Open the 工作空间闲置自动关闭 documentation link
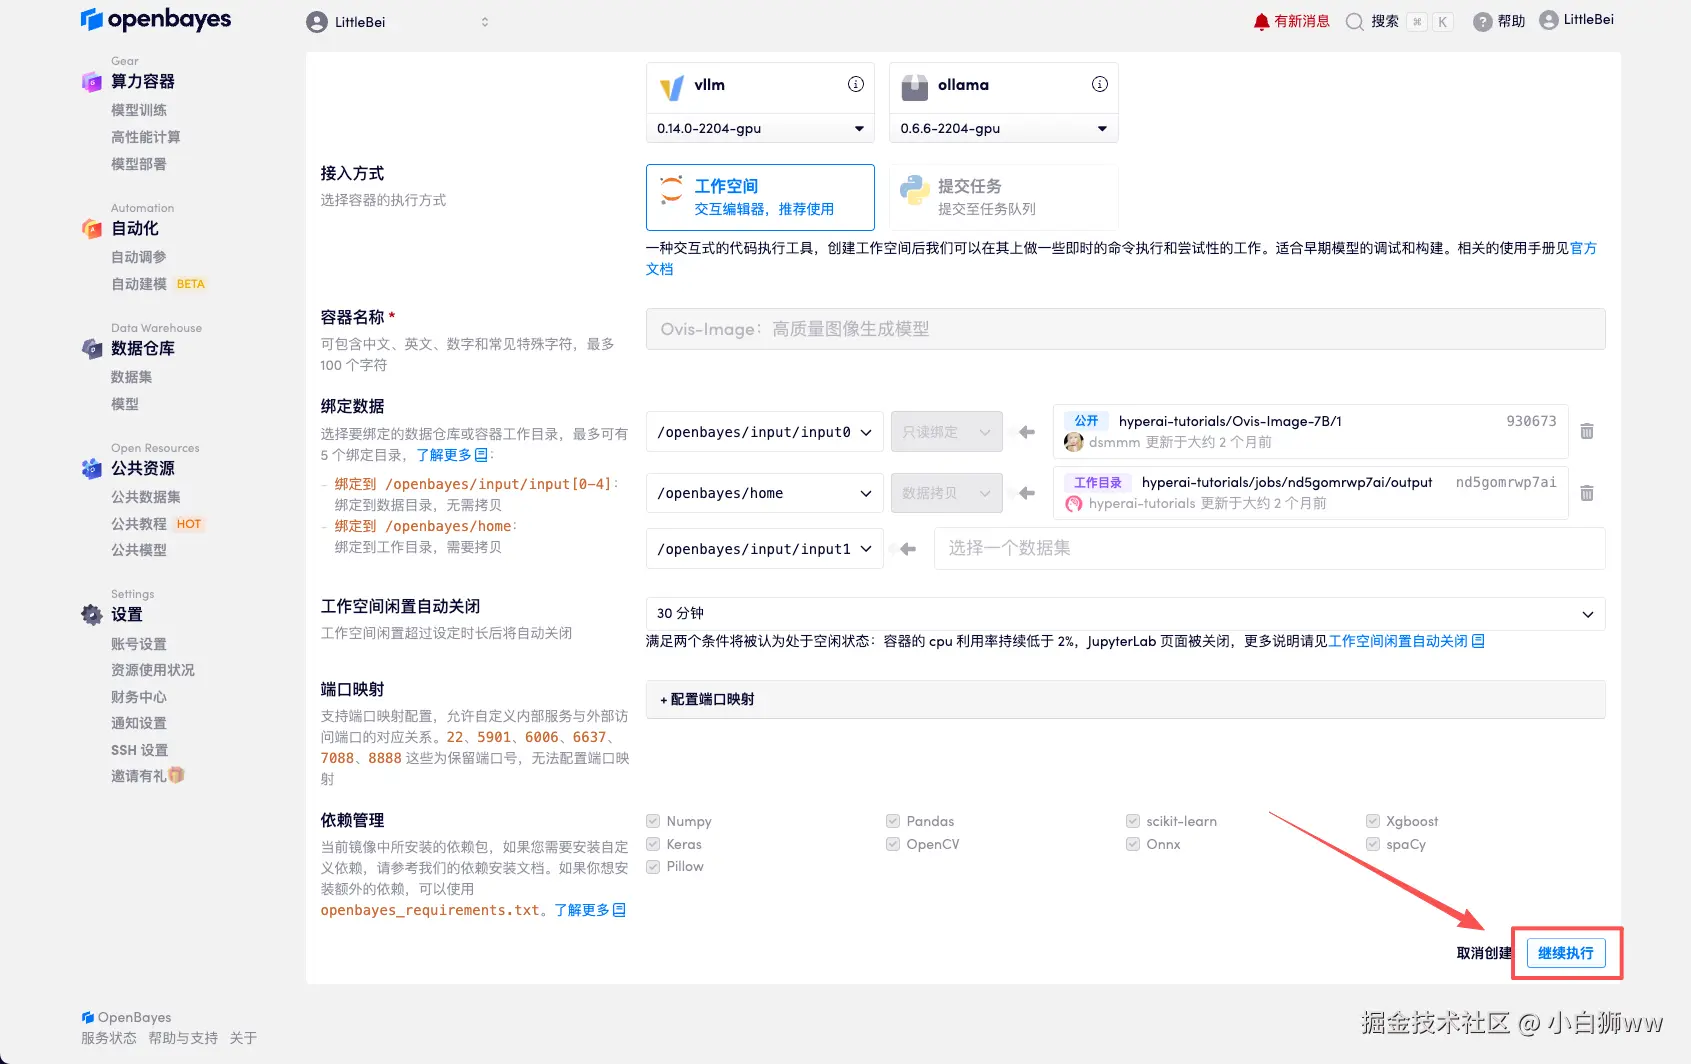 [x=1406, y=641]
